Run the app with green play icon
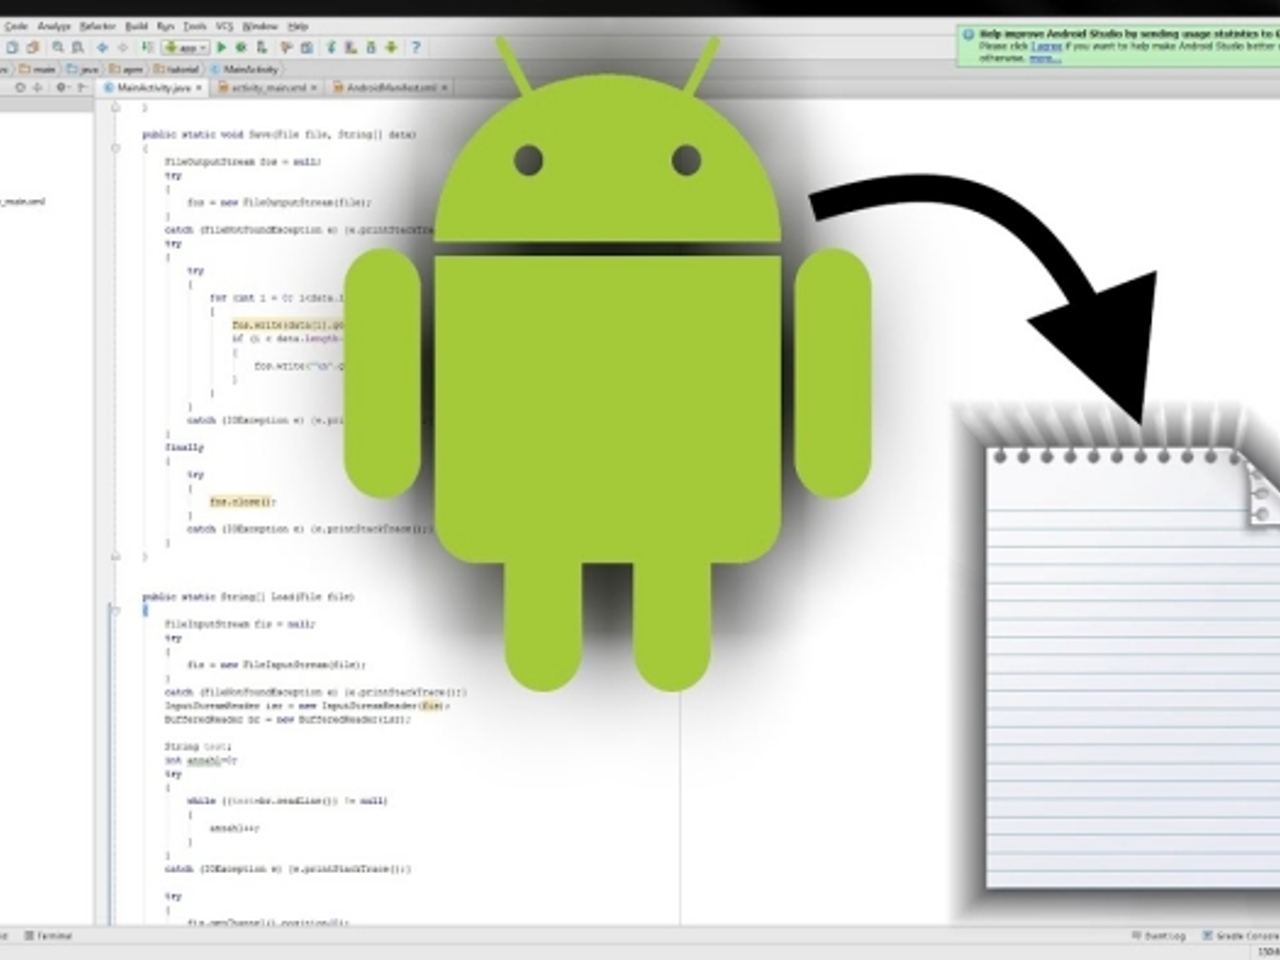This screenshot has height=960, width=1280. (221, 47)
